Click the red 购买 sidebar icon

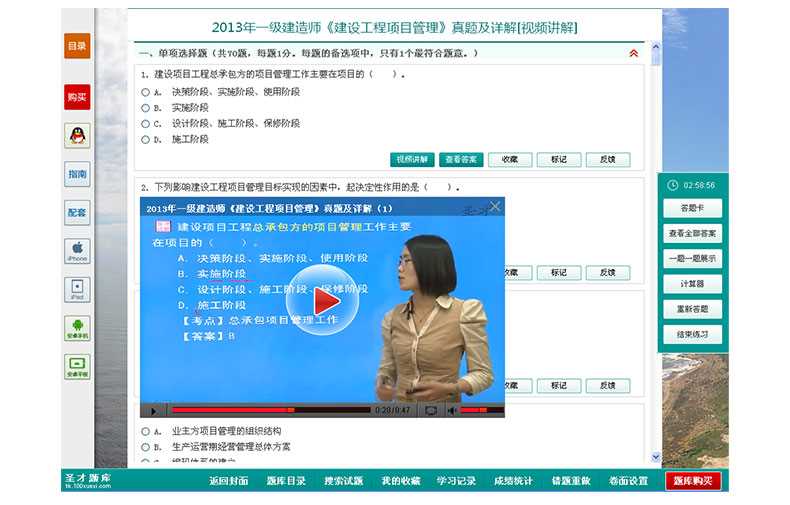[x=77, y=97]
